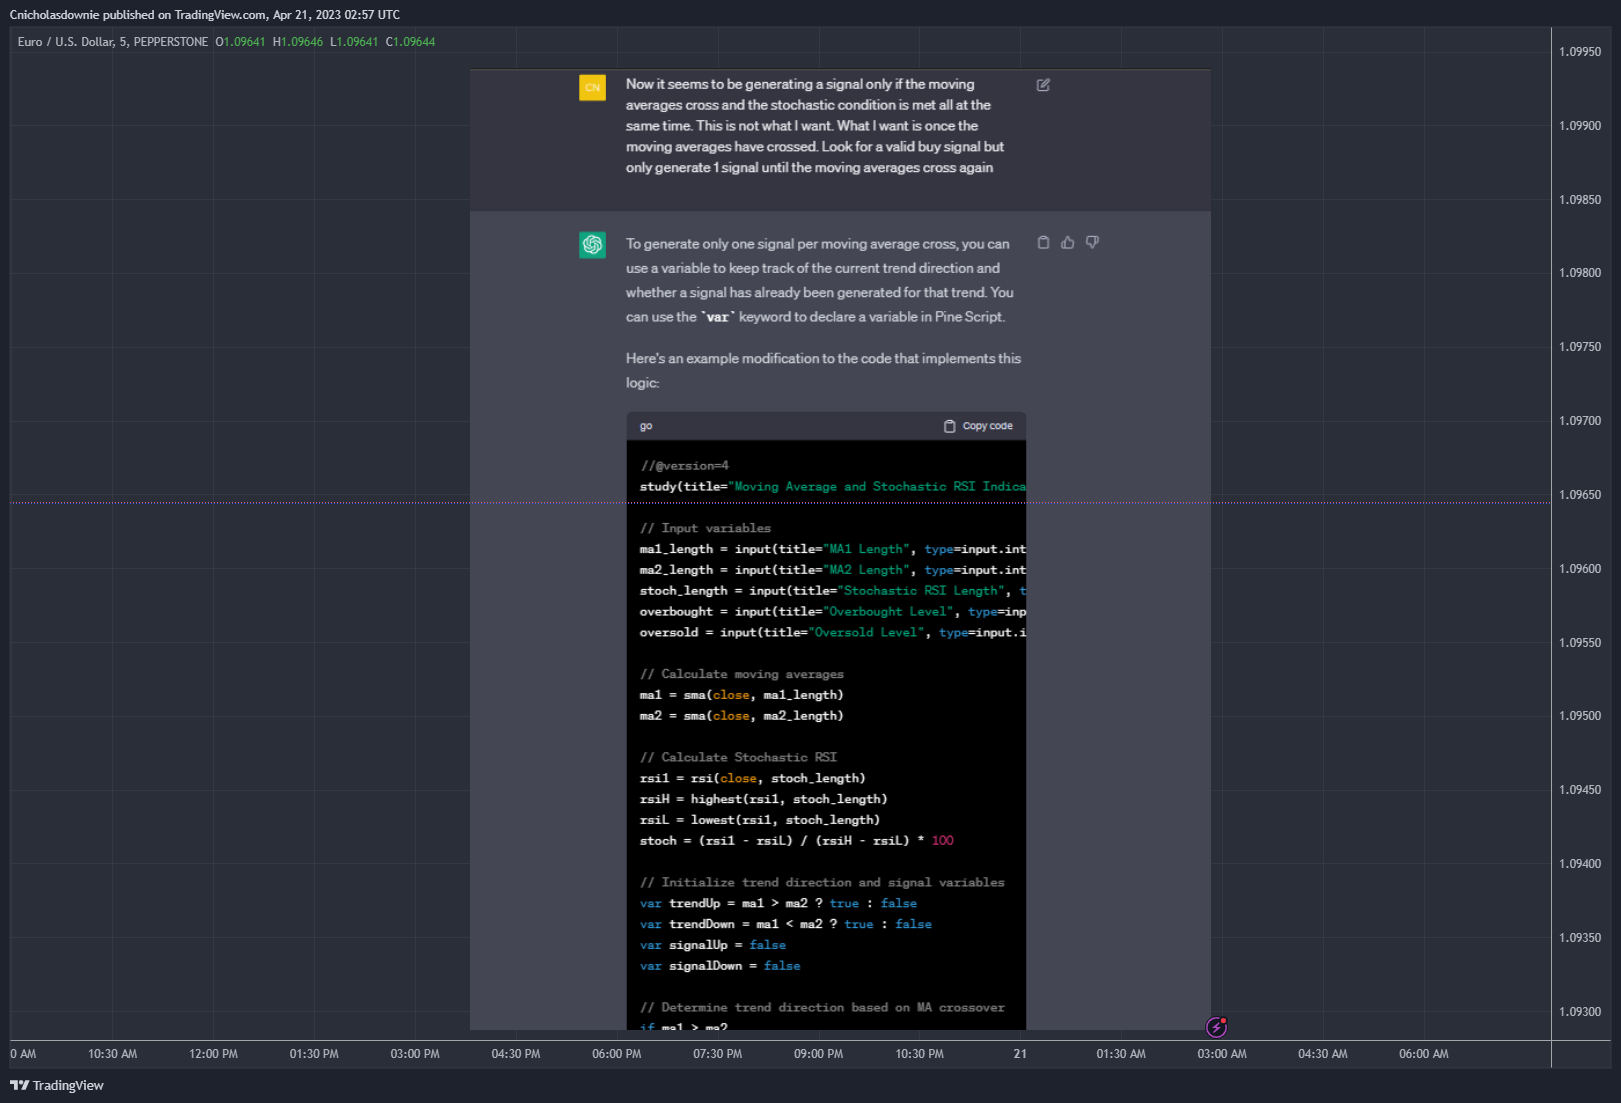Image resolution: width=1621 pixels, height=1103 pixels.
Task: Click the copy response clipboard icon
Action: coord(1043,242)
